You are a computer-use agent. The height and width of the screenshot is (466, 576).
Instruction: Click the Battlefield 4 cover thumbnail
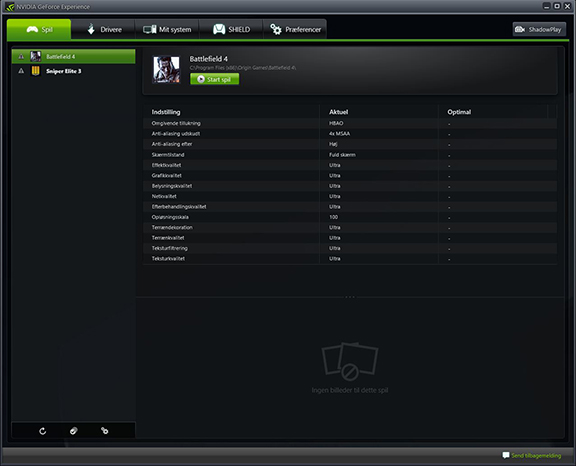pyautogui.click(x=166, y=69)
